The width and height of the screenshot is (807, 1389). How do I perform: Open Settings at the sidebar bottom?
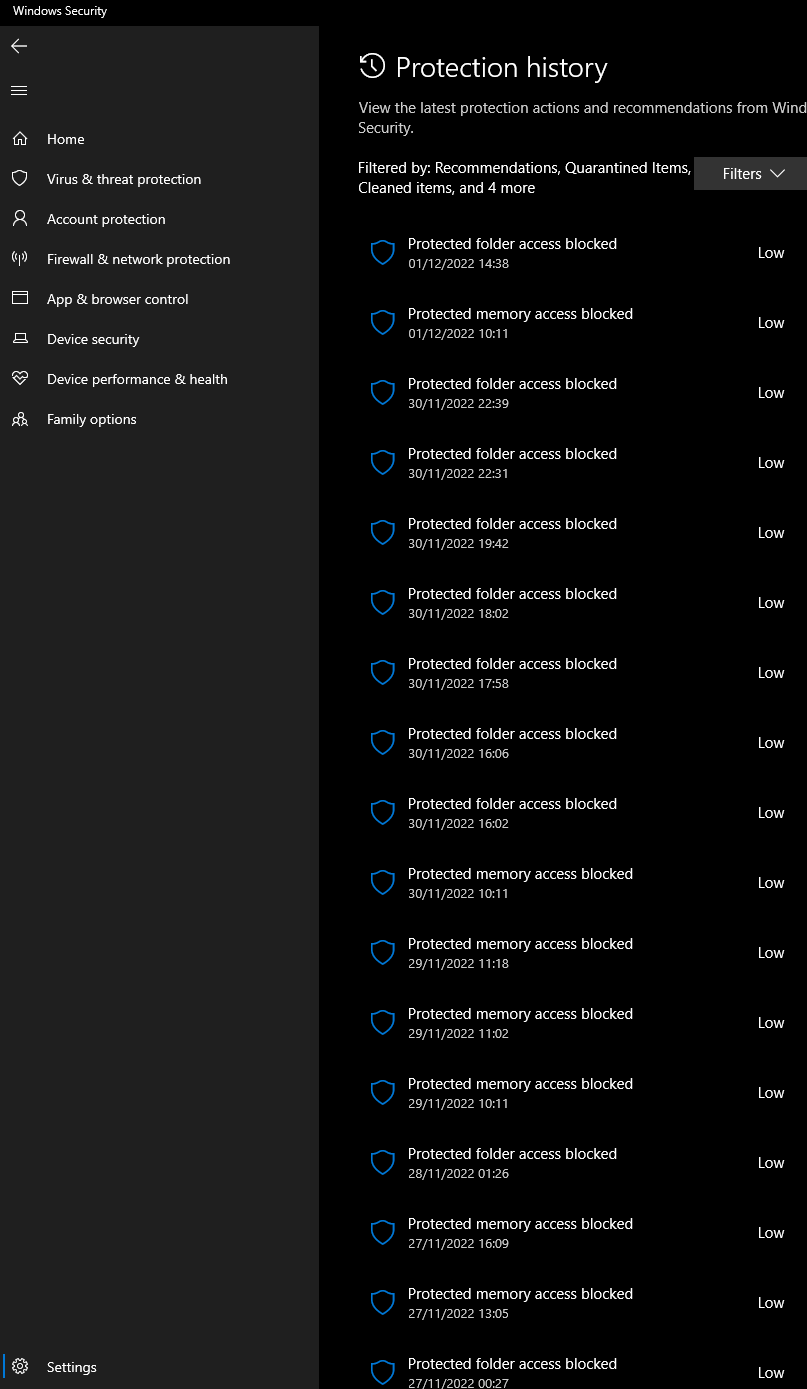click(160, 1367)
